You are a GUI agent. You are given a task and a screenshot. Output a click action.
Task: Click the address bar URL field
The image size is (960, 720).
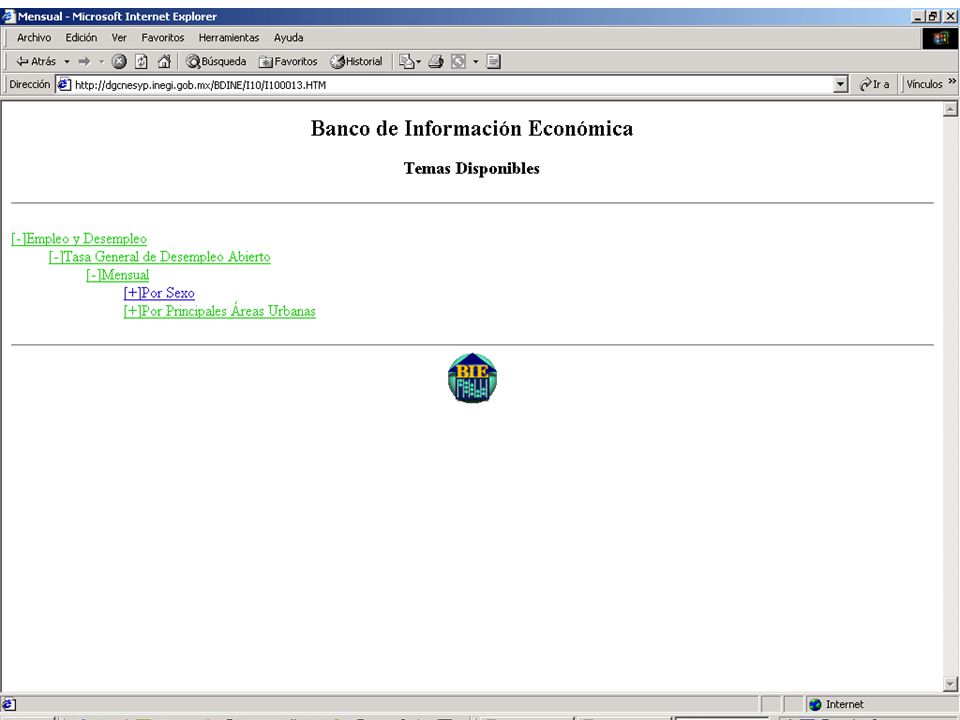click(x=453, y=84)
